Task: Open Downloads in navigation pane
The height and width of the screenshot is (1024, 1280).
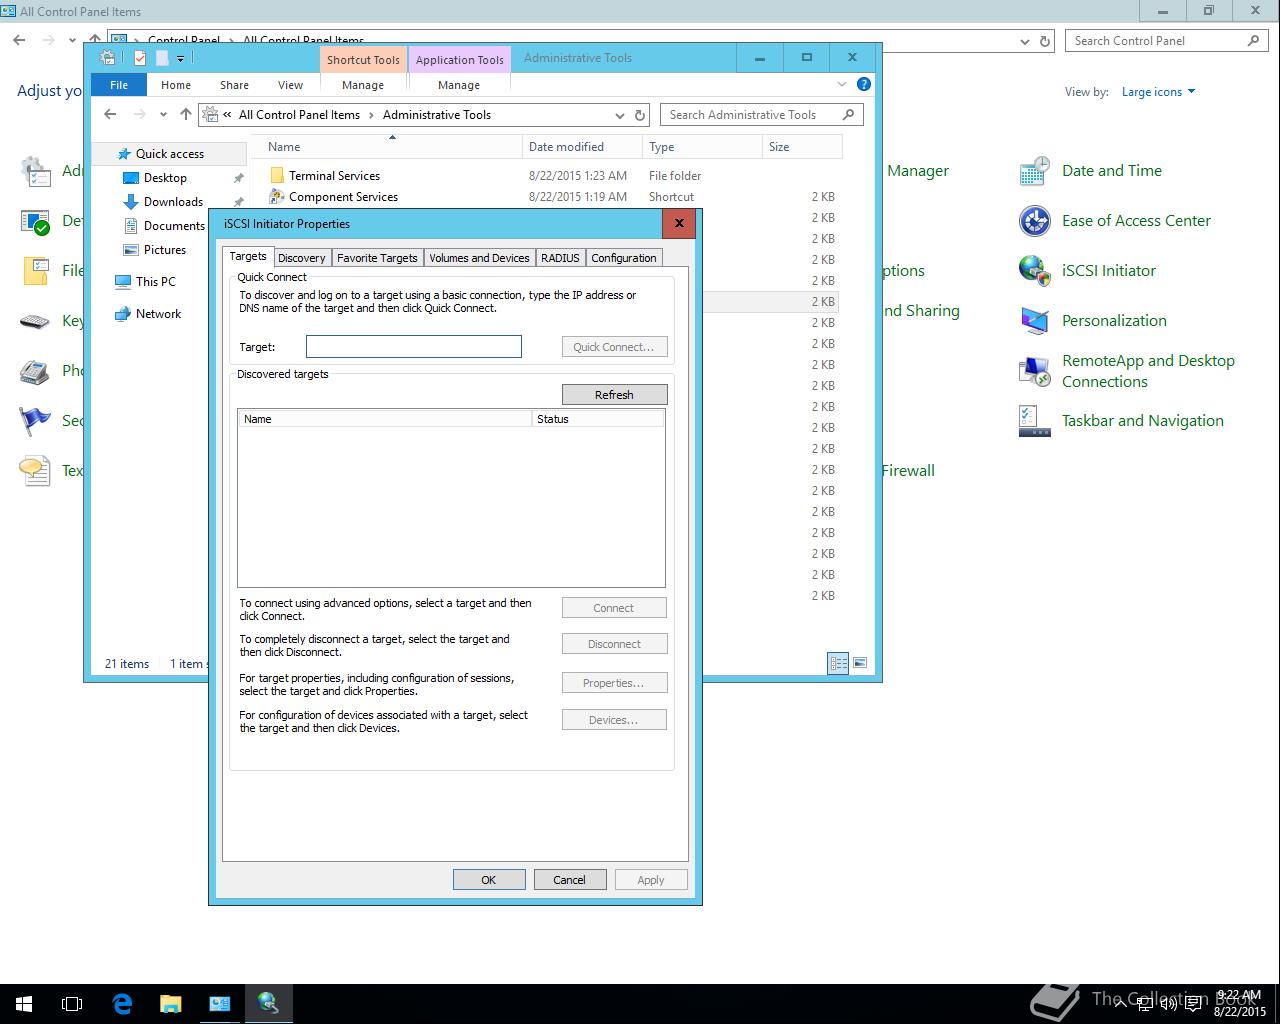Action: (173, 201)
